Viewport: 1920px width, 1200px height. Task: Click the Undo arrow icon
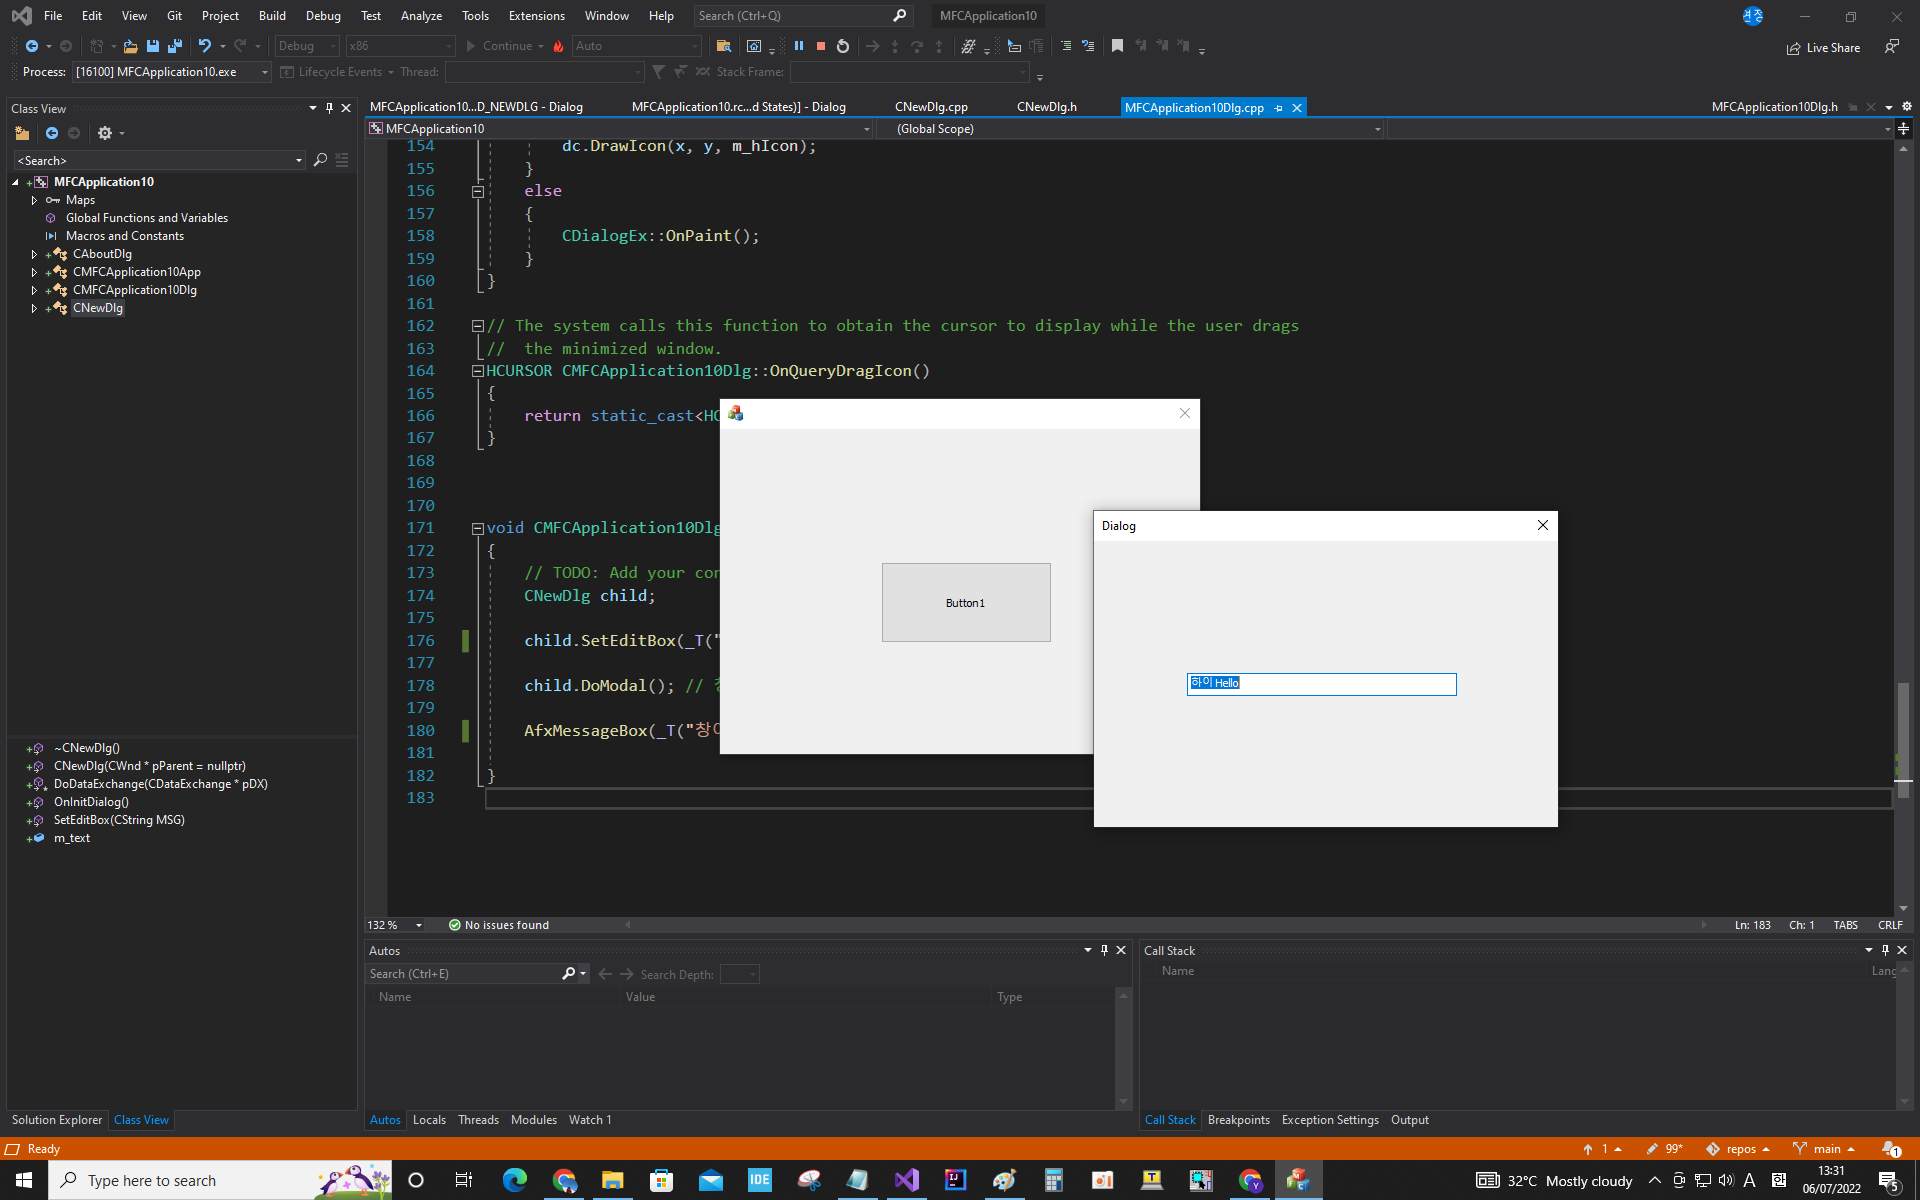click(x=205, y=46)
